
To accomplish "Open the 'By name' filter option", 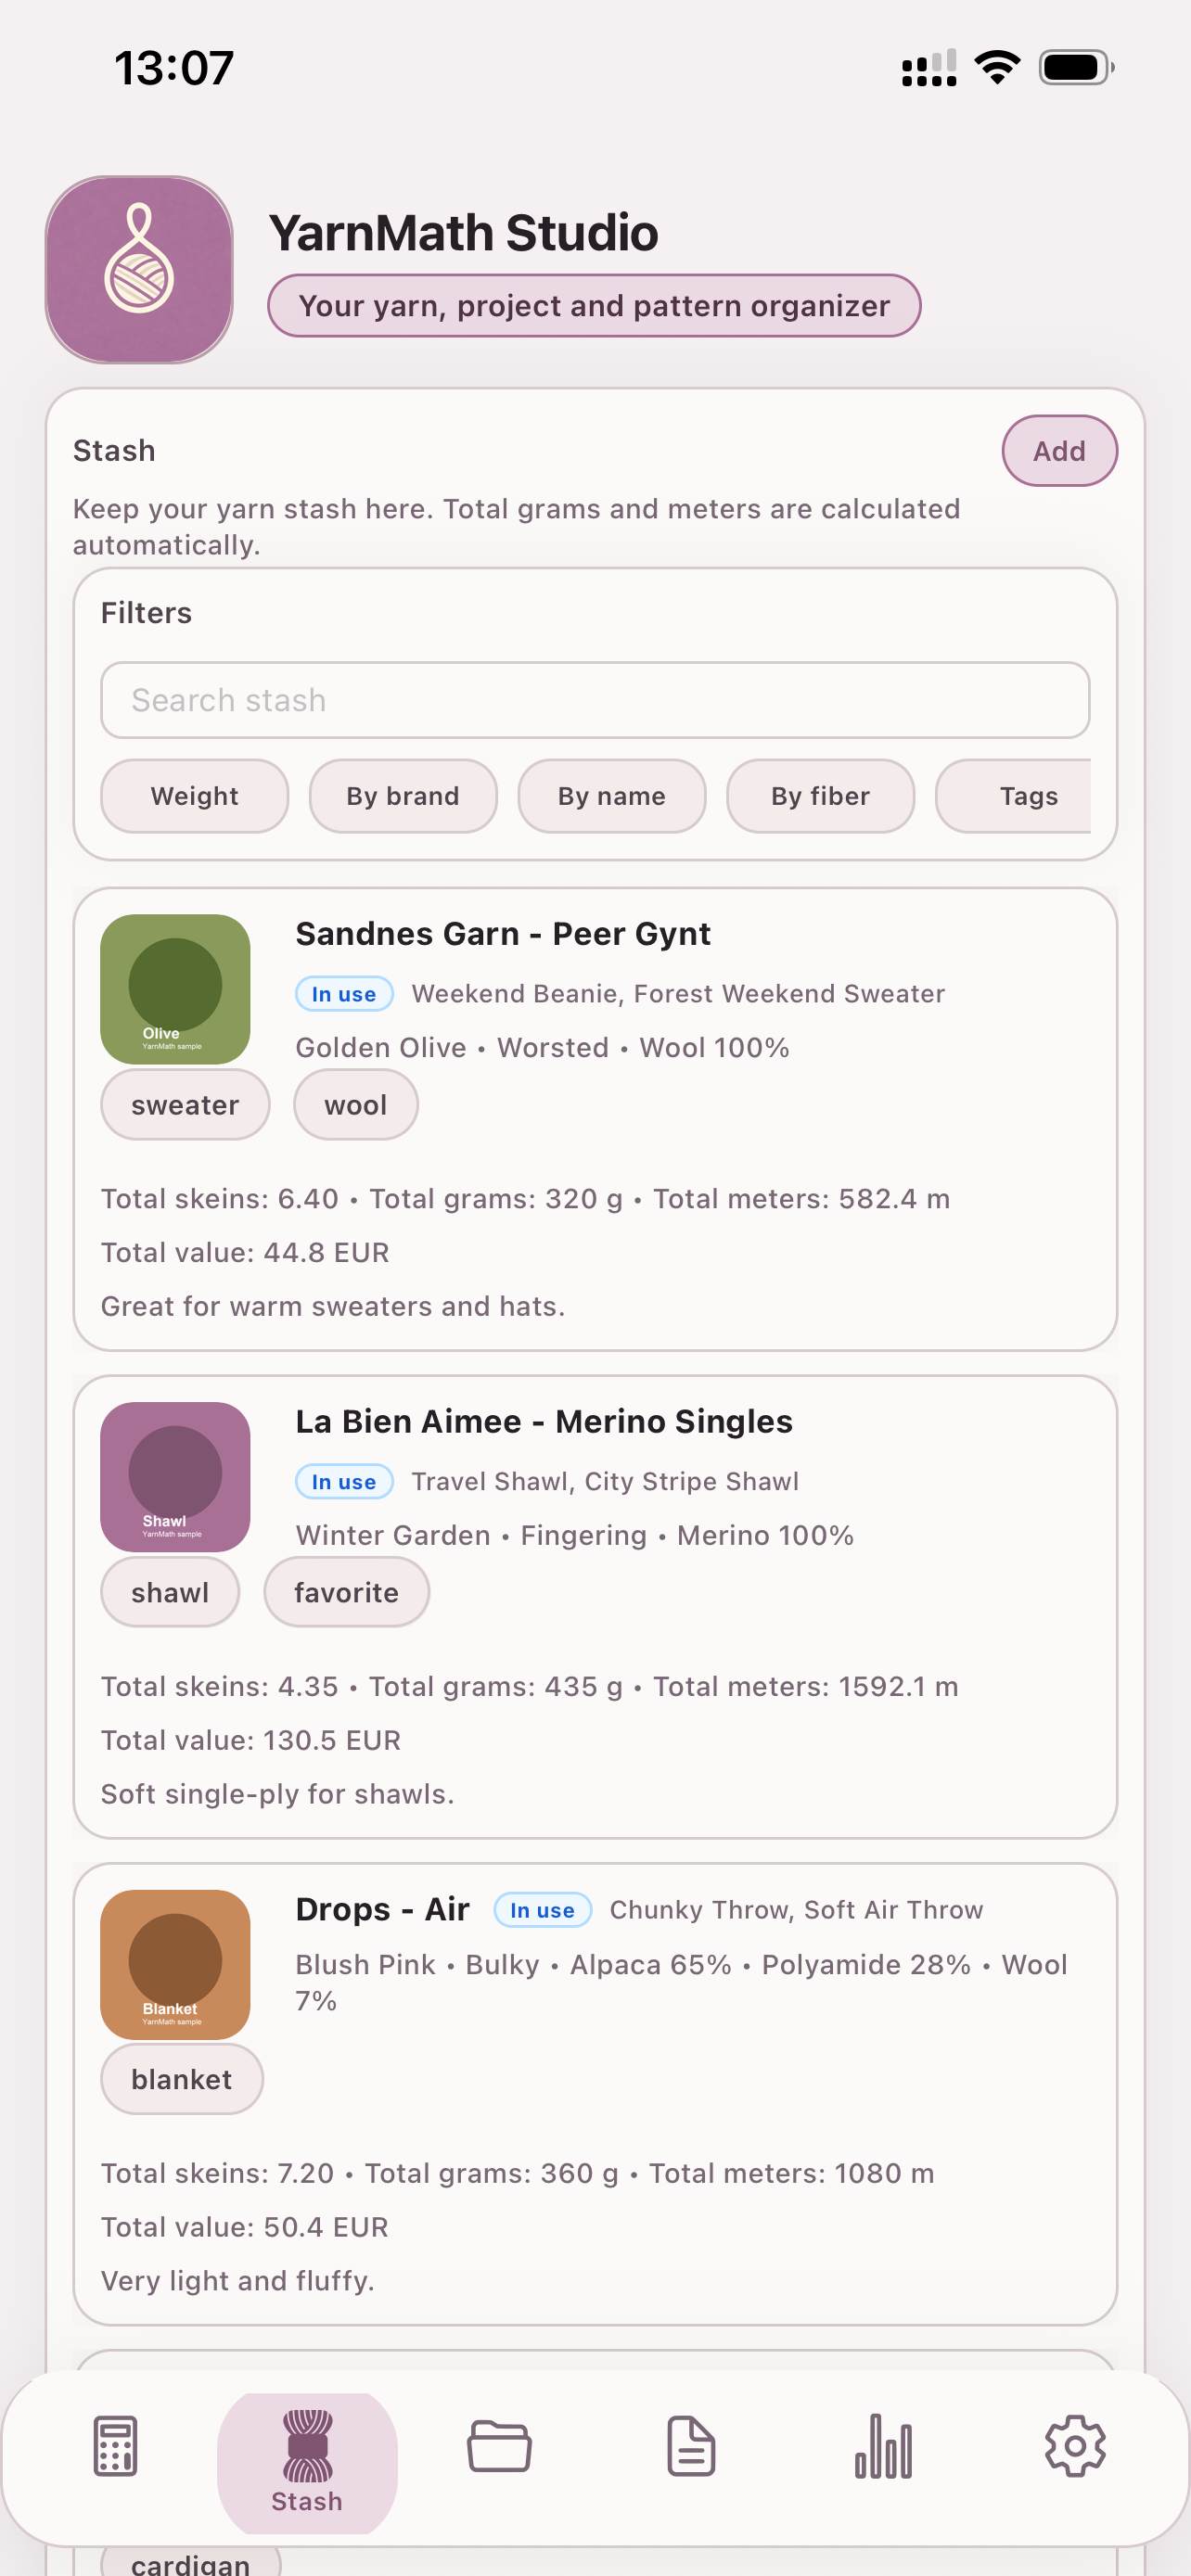I will tap(611, 796).
